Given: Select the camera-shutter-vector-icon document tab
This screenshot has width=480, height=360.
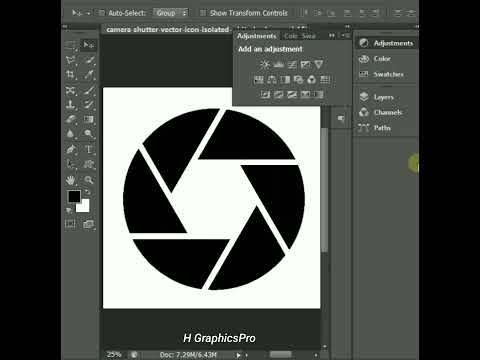Looking at the screenshot, I should coord(168,29).
